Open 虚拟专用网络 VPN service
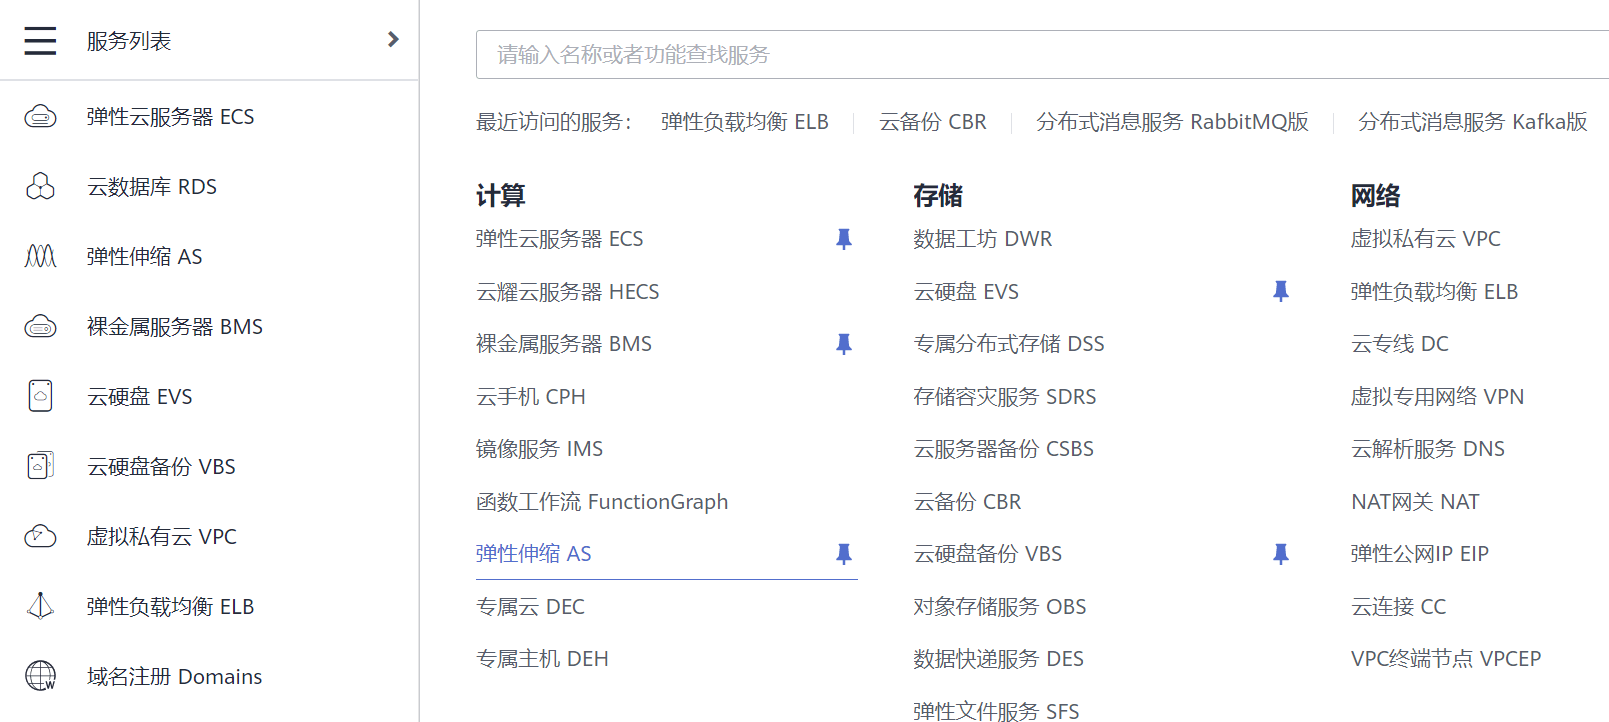Viewport: 1609px width, 722px height. coord(1437,397)
